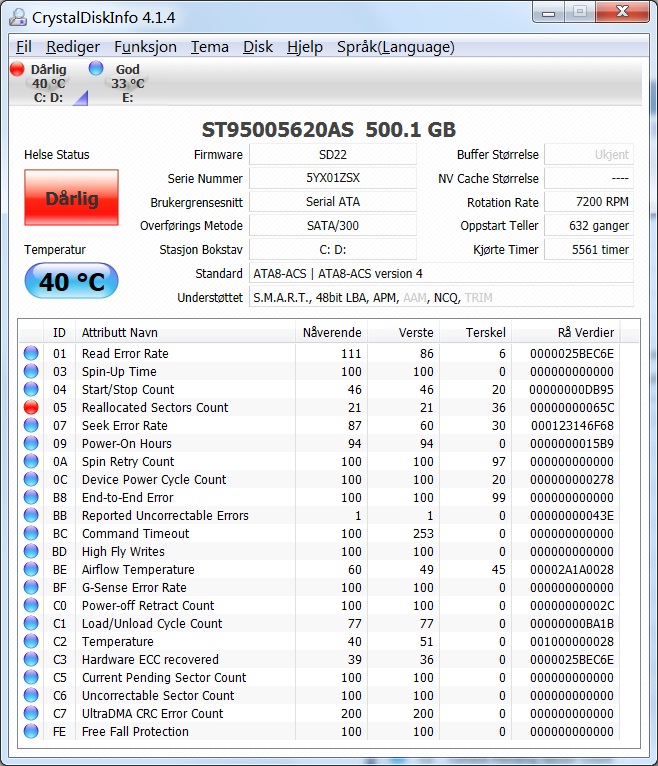Click the Terskel column header
658x766 pixels.
pos(475,332)
